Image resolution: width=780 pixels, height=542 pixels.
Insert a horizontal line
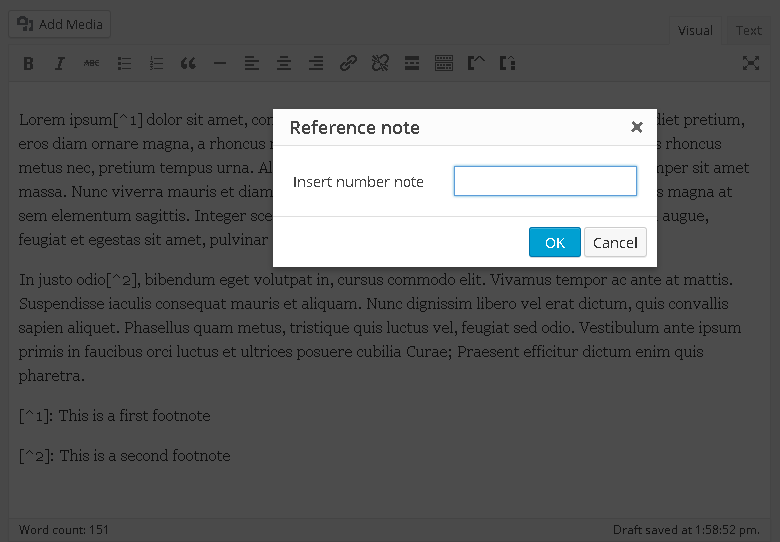click(x=220, y=64)
